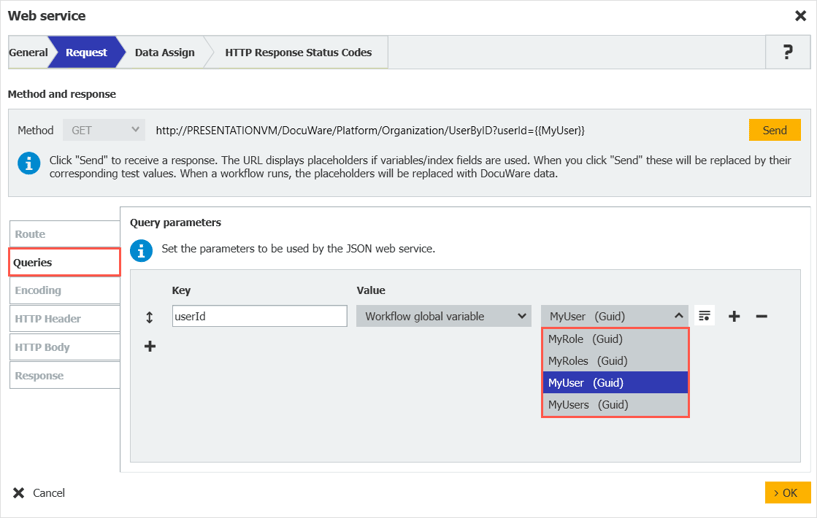Viewport: 817px width, 518px height.
Task: Click the userId key input field
Action: click(x=259, y=316)
